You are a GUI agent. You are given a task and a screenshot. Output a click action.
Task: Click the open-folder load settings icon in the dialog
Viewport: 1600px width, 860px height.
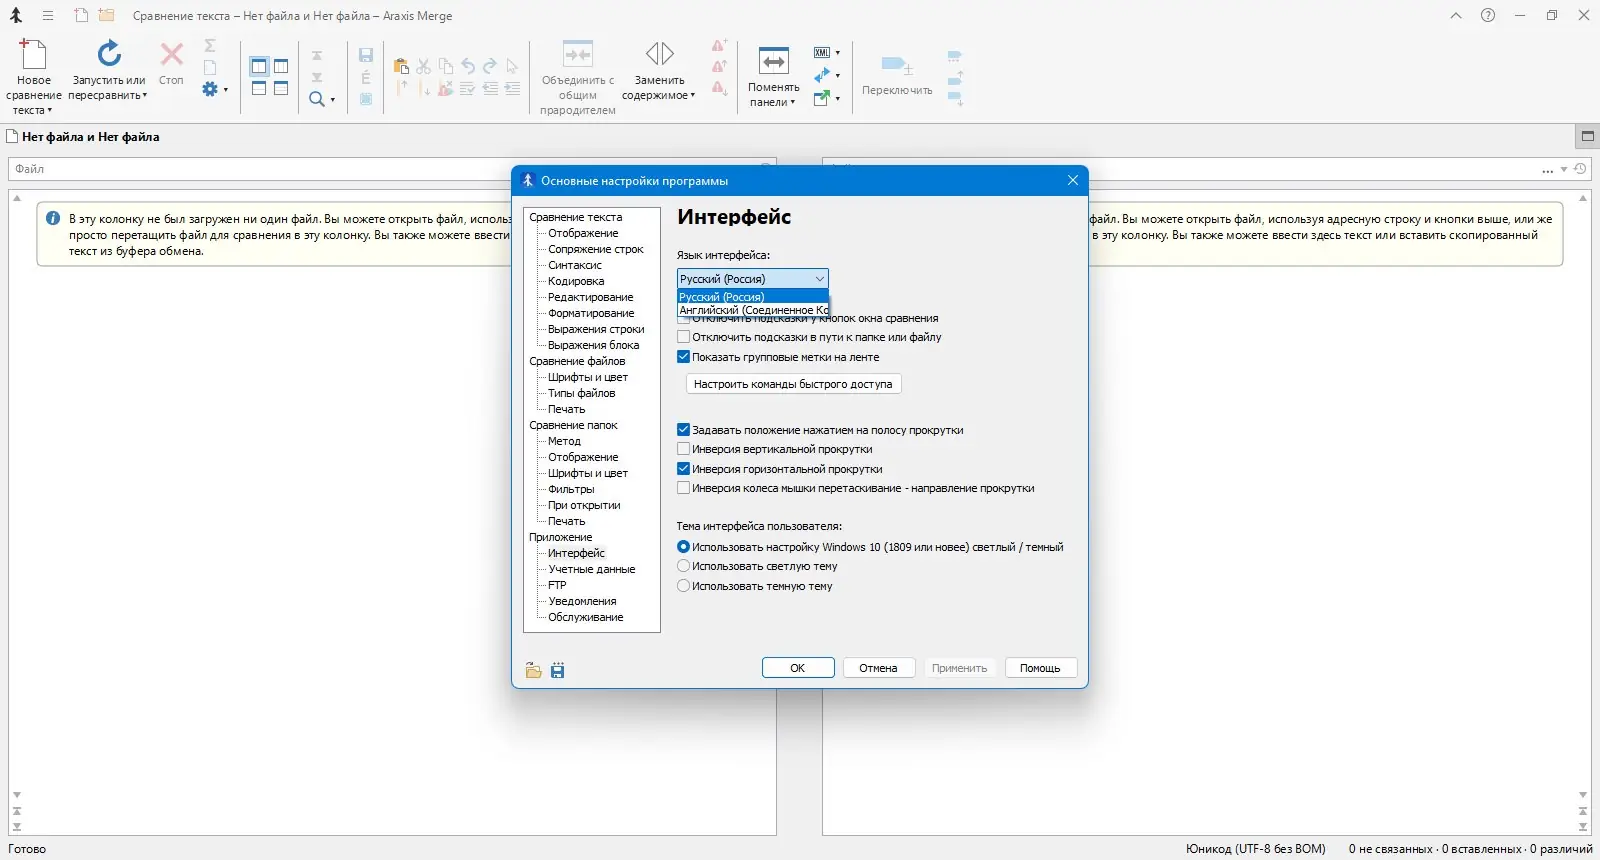click(534, 671)
